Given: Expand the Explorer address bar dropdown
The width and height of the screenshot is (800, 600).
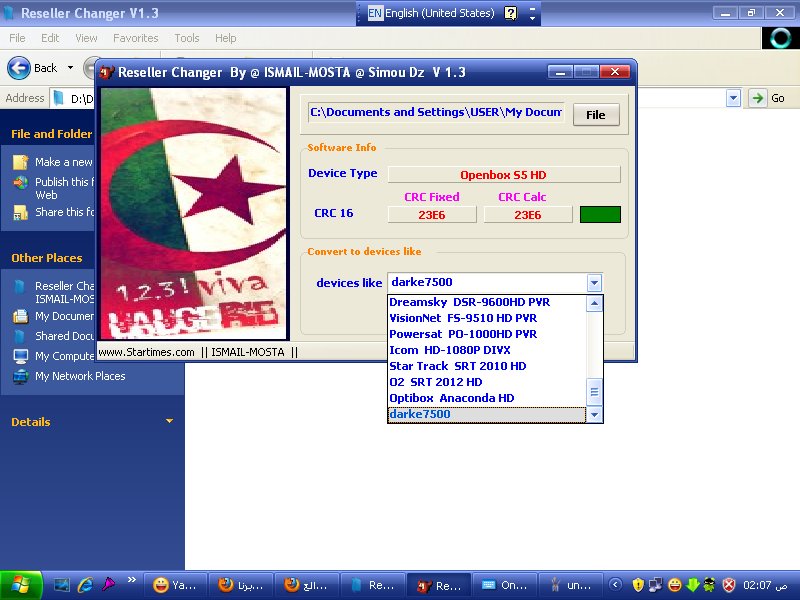Looking at the screenshot, I should [733, 98].
